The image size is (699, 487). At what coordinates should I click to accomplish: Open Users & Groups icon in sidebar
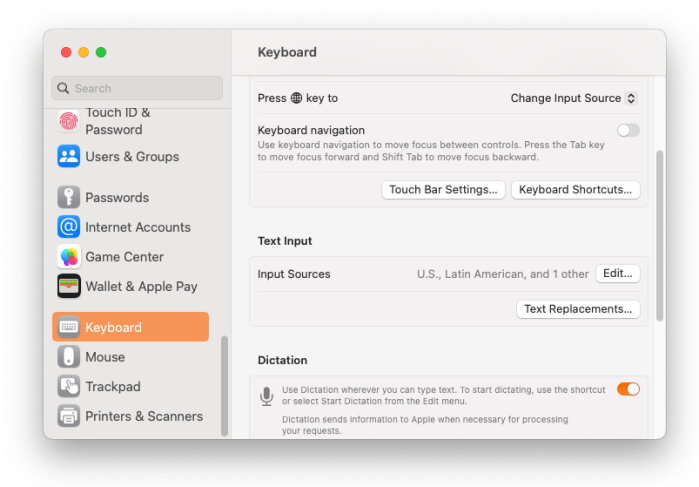pyautogui.click(x=69, y=156)
